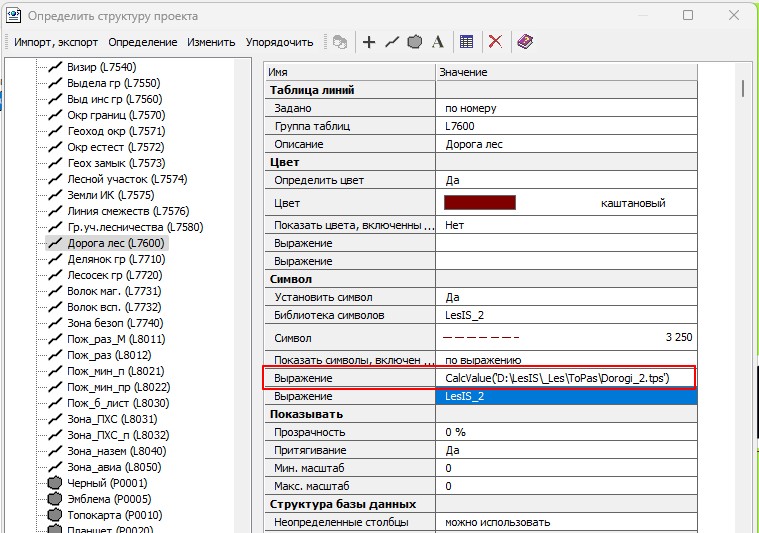This screenshot has width=759, height=533.
Task: Select the add line tool icon
Action: [x=391, y=42]
